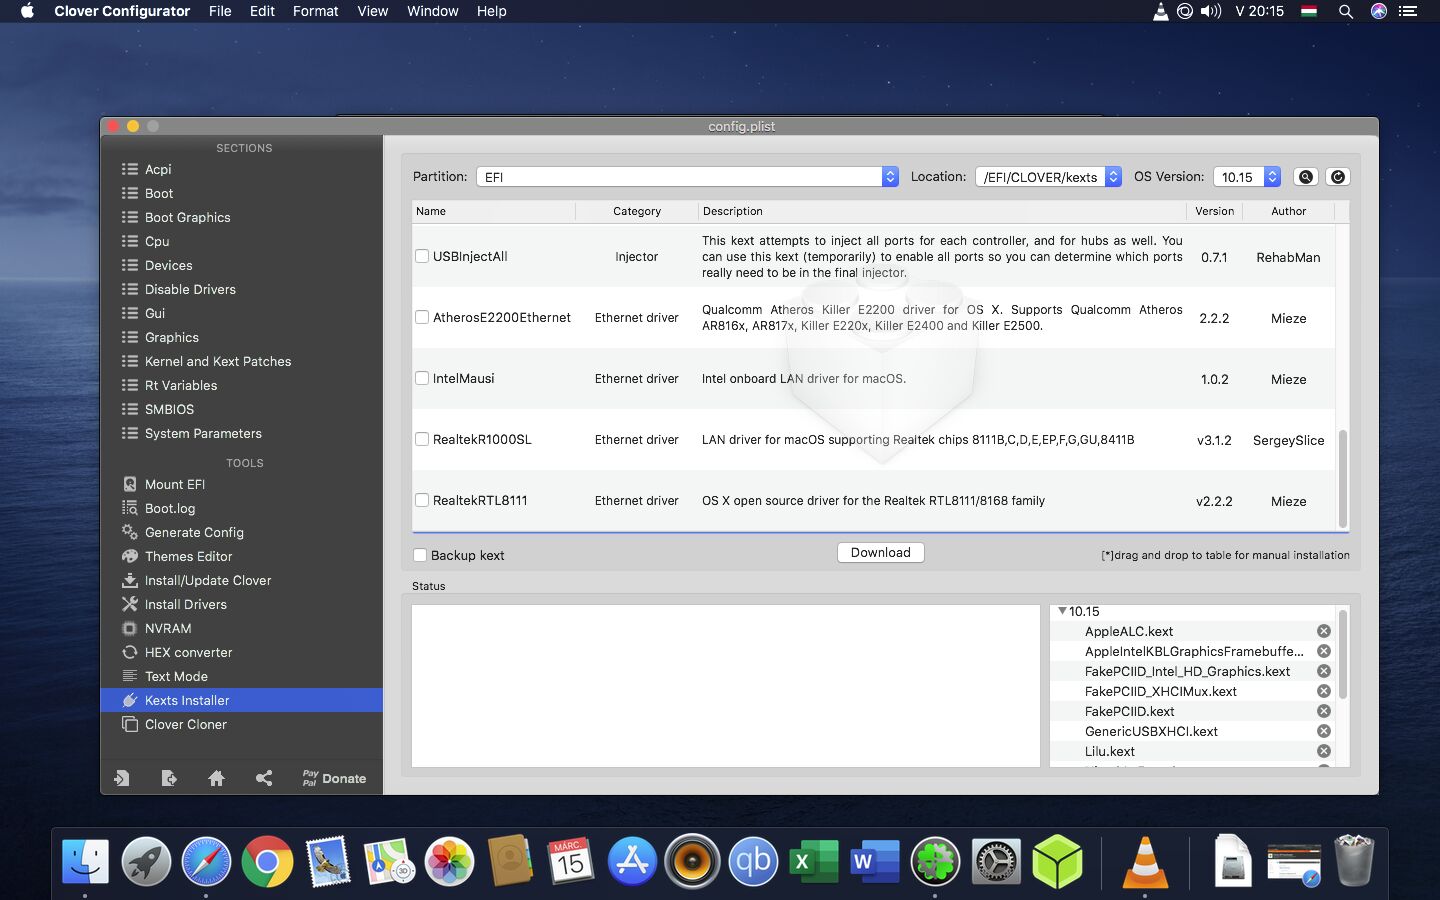Click the export config icon in the bottom bar
1440x900 pixels.
(x=169, y=778)
